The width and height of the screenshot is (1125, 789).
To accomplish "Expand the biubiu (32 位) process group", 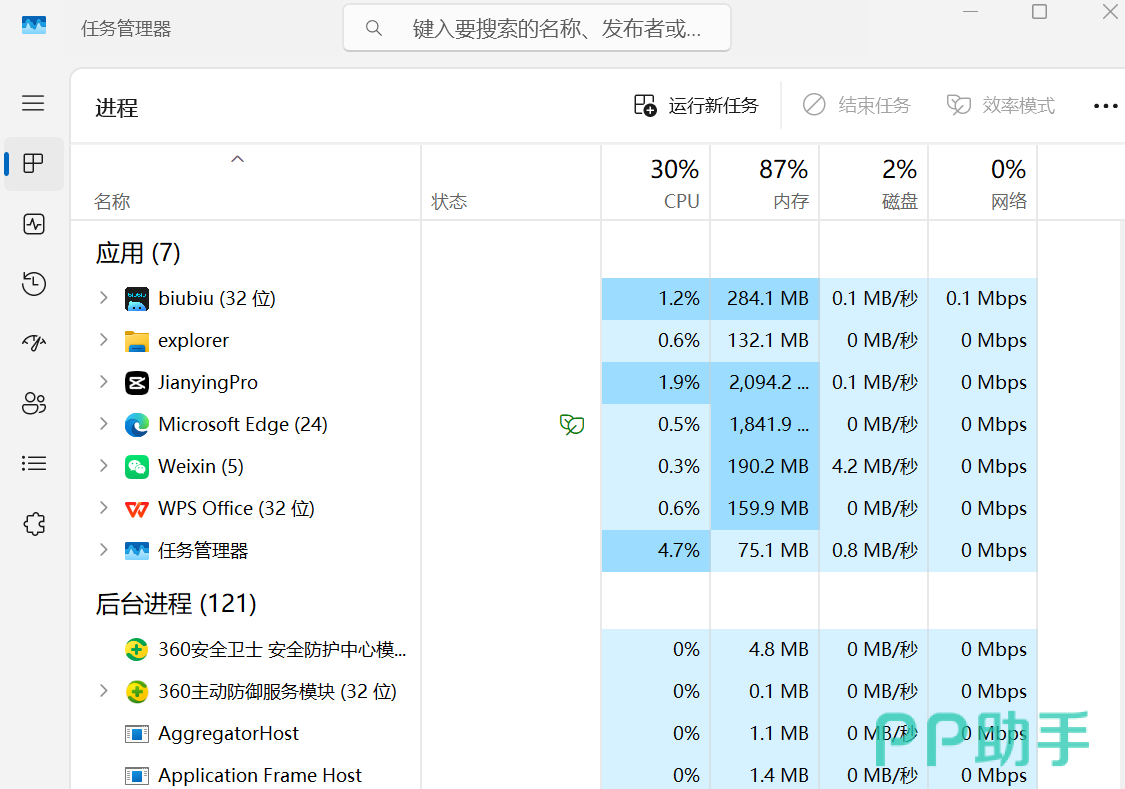I will pos(103,298).
